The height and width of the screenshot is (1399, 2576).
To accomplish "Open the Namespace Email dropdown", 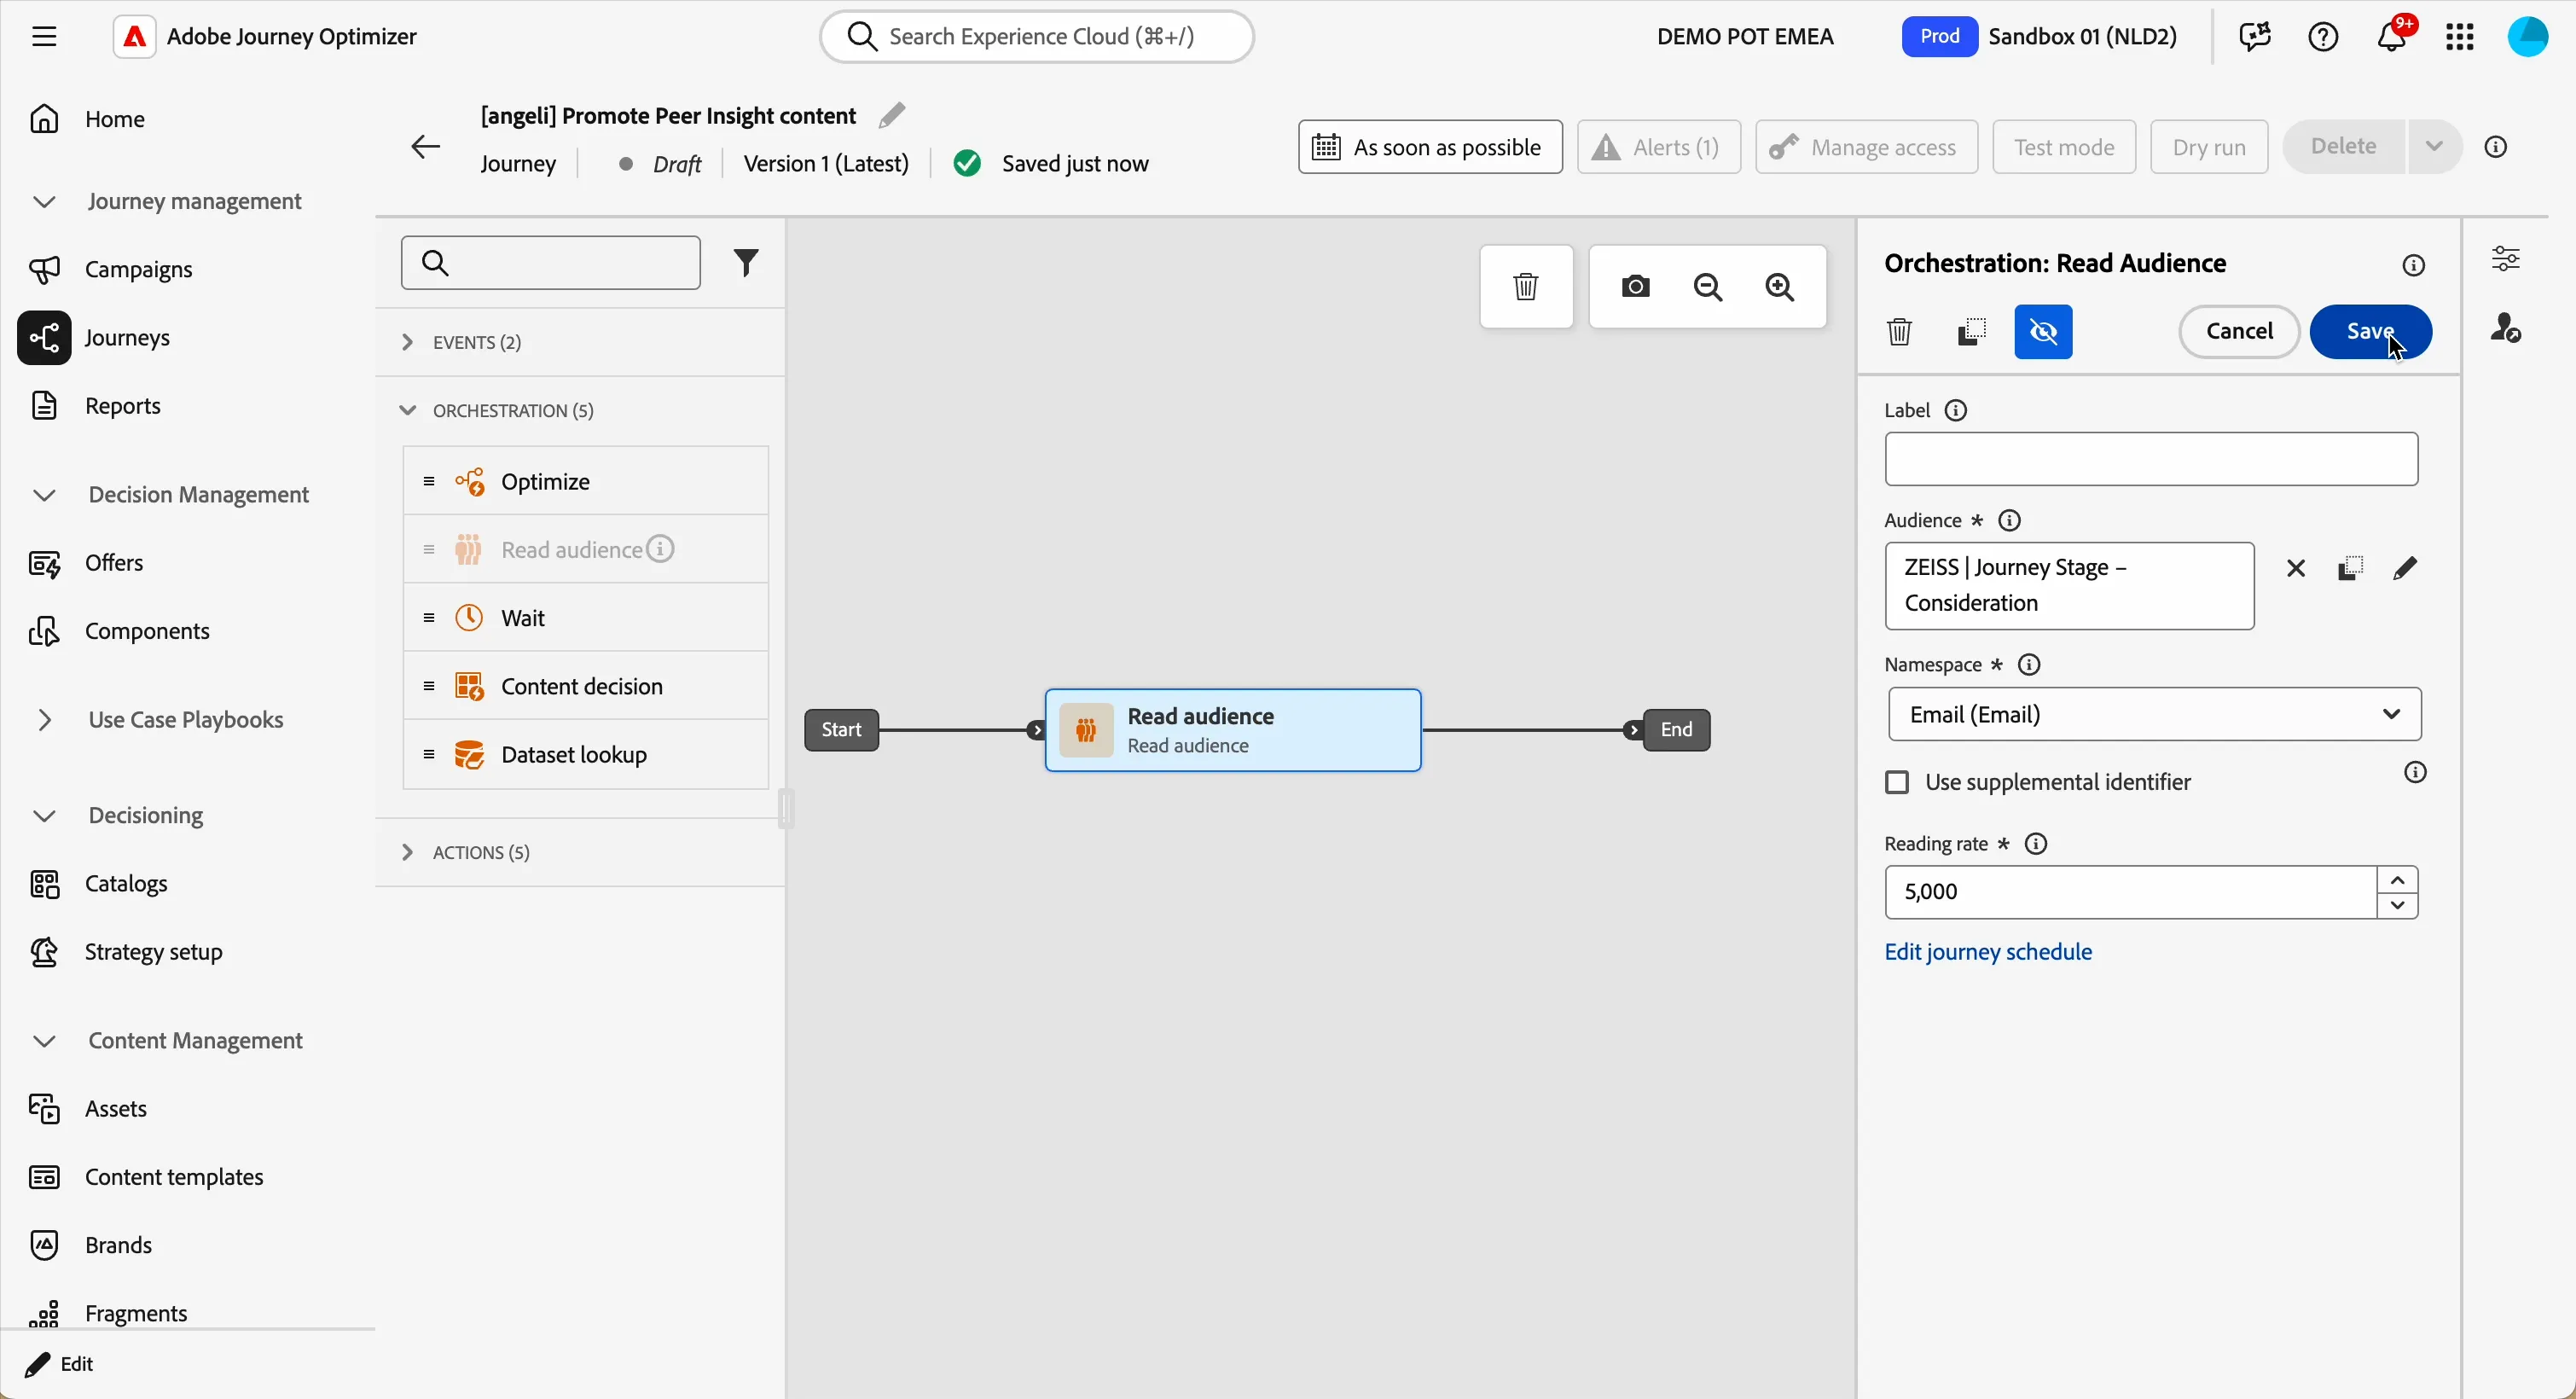I will (2155, 715).
